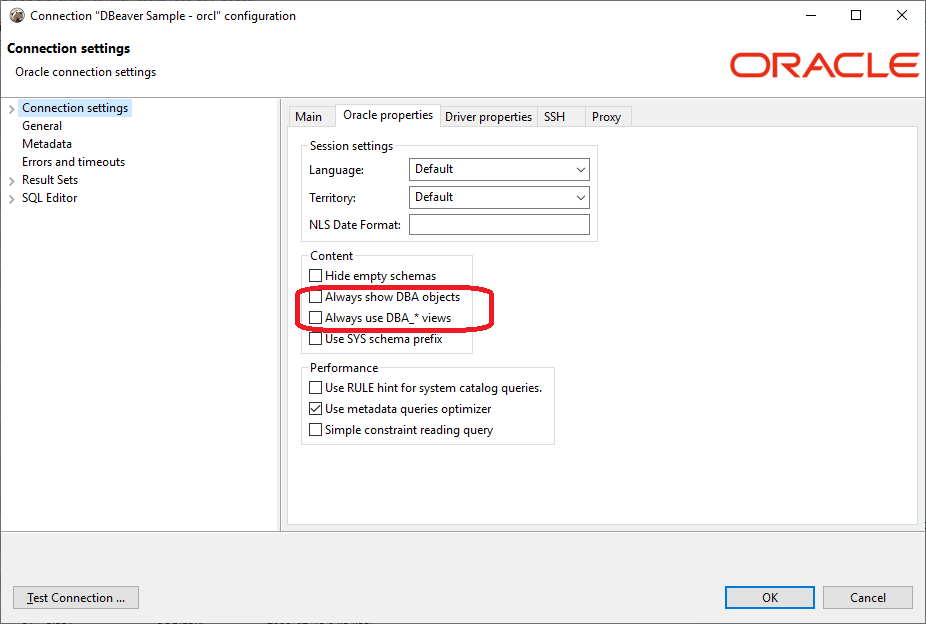The width and height of the screenshot is (926, 624).
Task: Switch to the Main tab
Action: 310,116
